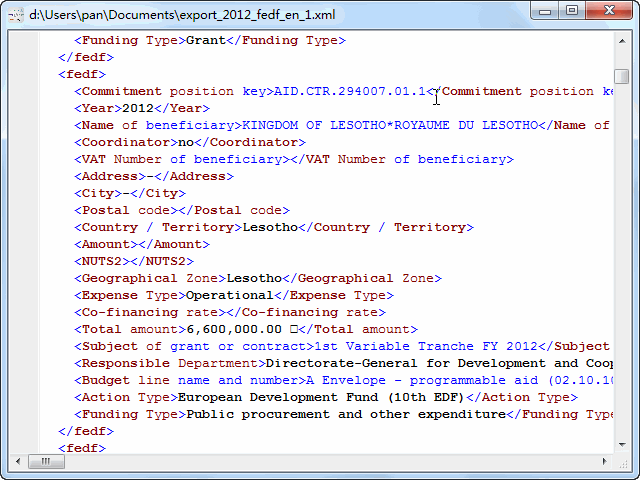Click the Geographical Zone value Lesotho
Viewport: 640px width, 480px height.
[x=254, y=278]
